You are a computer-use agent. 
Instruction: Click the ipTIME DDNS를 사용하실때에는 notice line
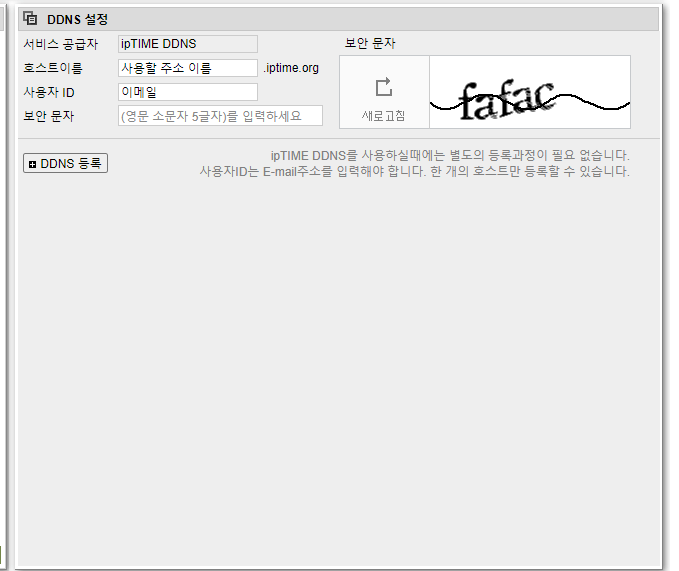coord(450,155)
